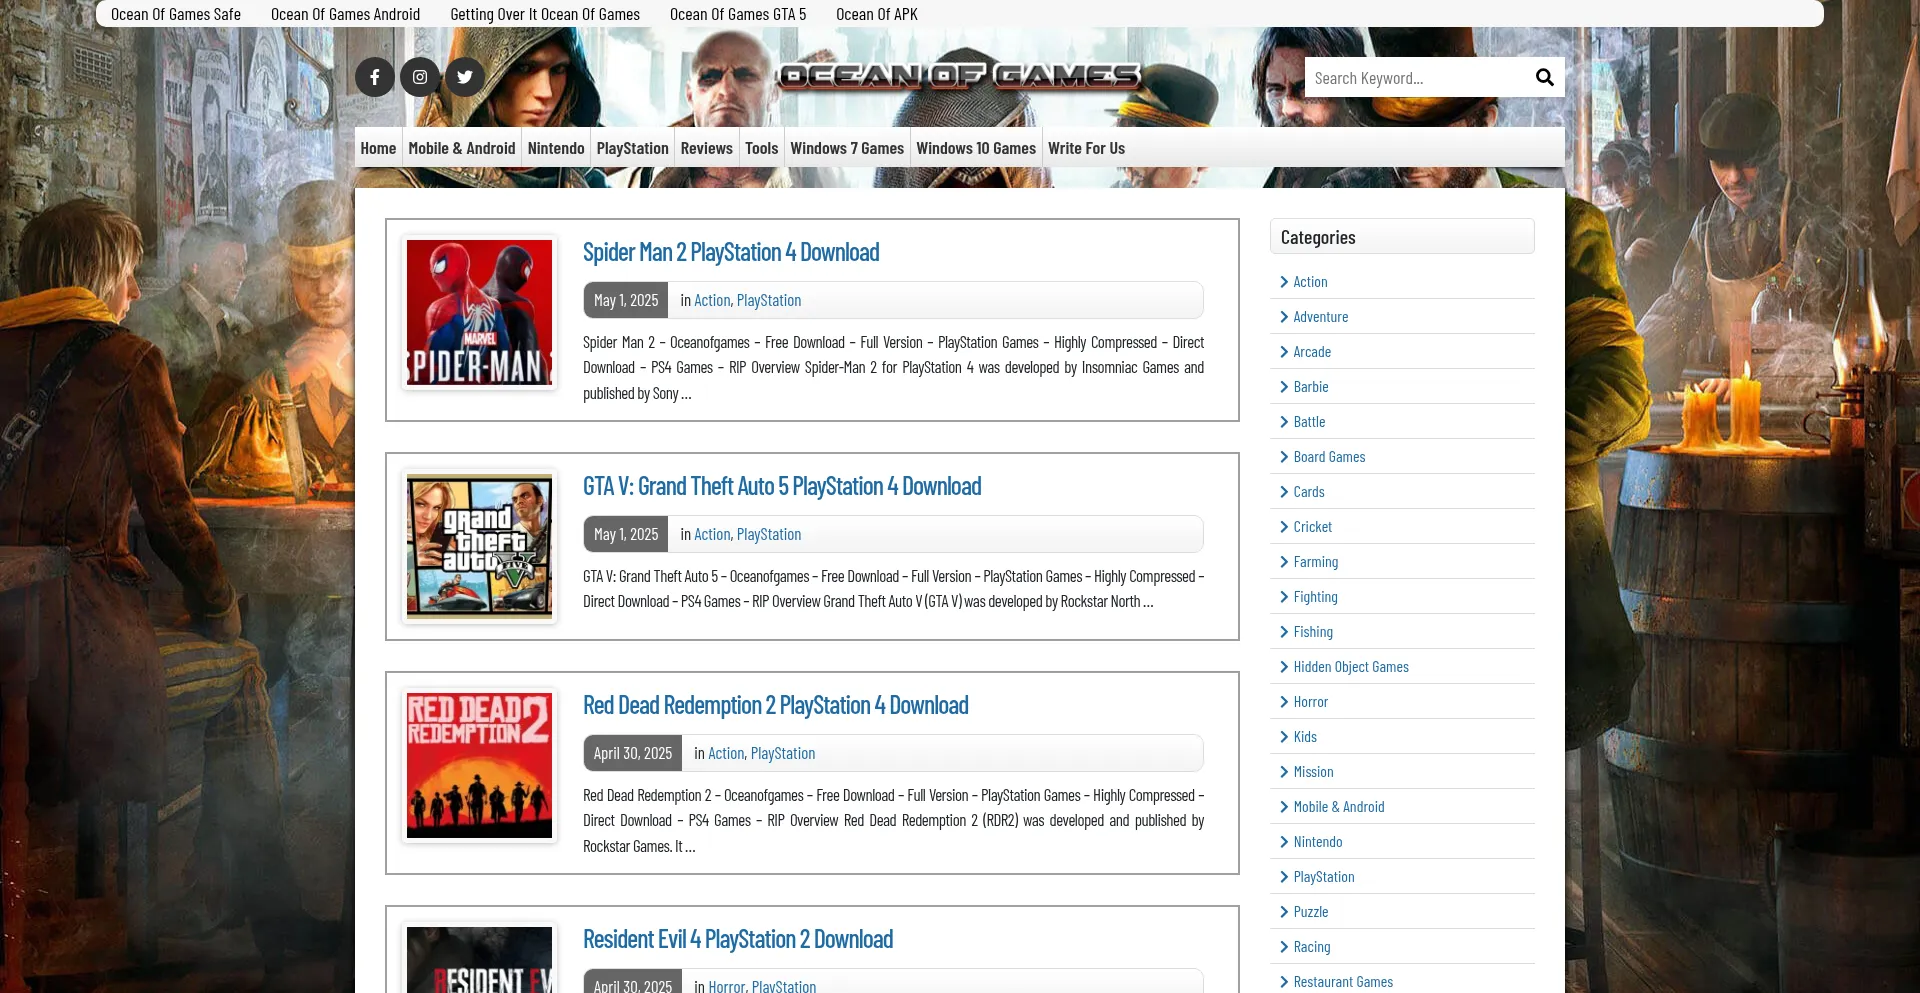The image size is (1920, 993).
Task: Open the Facebook social icon
Action: coord(375,77)
